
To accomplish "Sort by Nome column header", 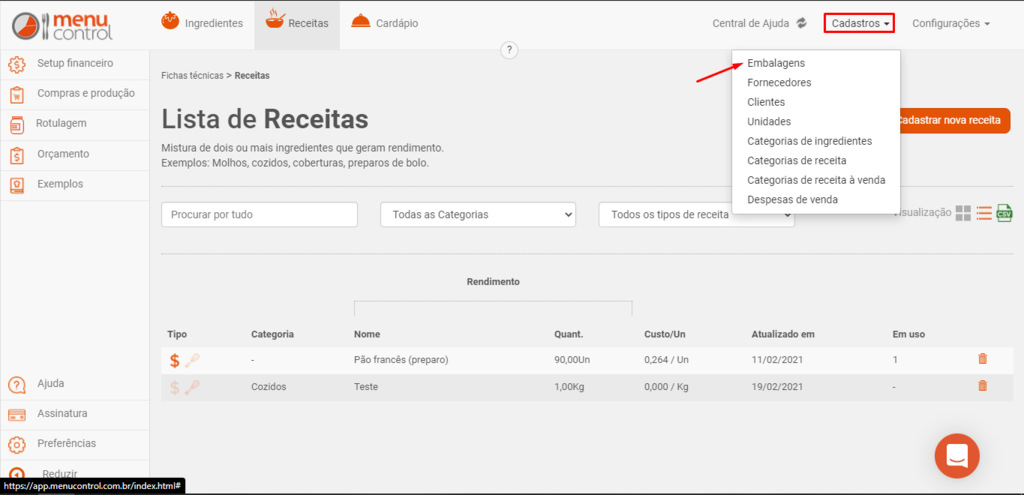I will (367, 334).
